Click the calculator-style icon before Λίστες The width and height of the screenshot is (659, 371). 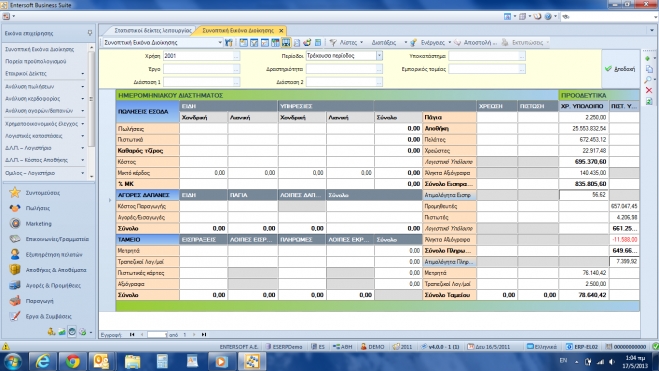click(x=318, y=42)
